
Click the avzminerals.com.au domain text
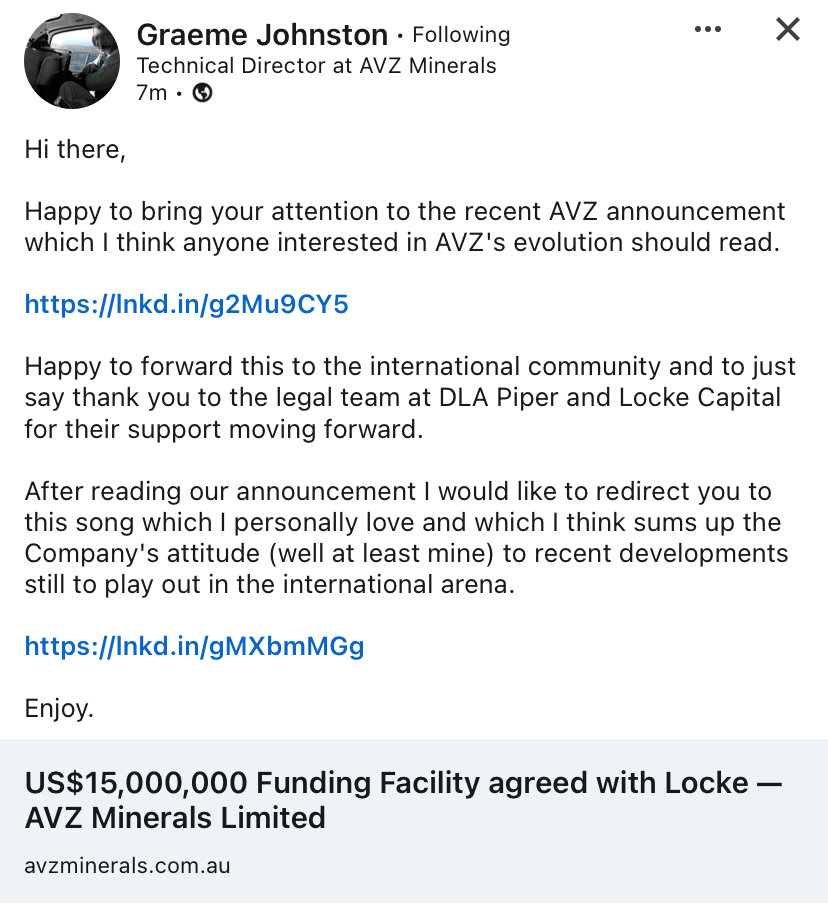127,865
